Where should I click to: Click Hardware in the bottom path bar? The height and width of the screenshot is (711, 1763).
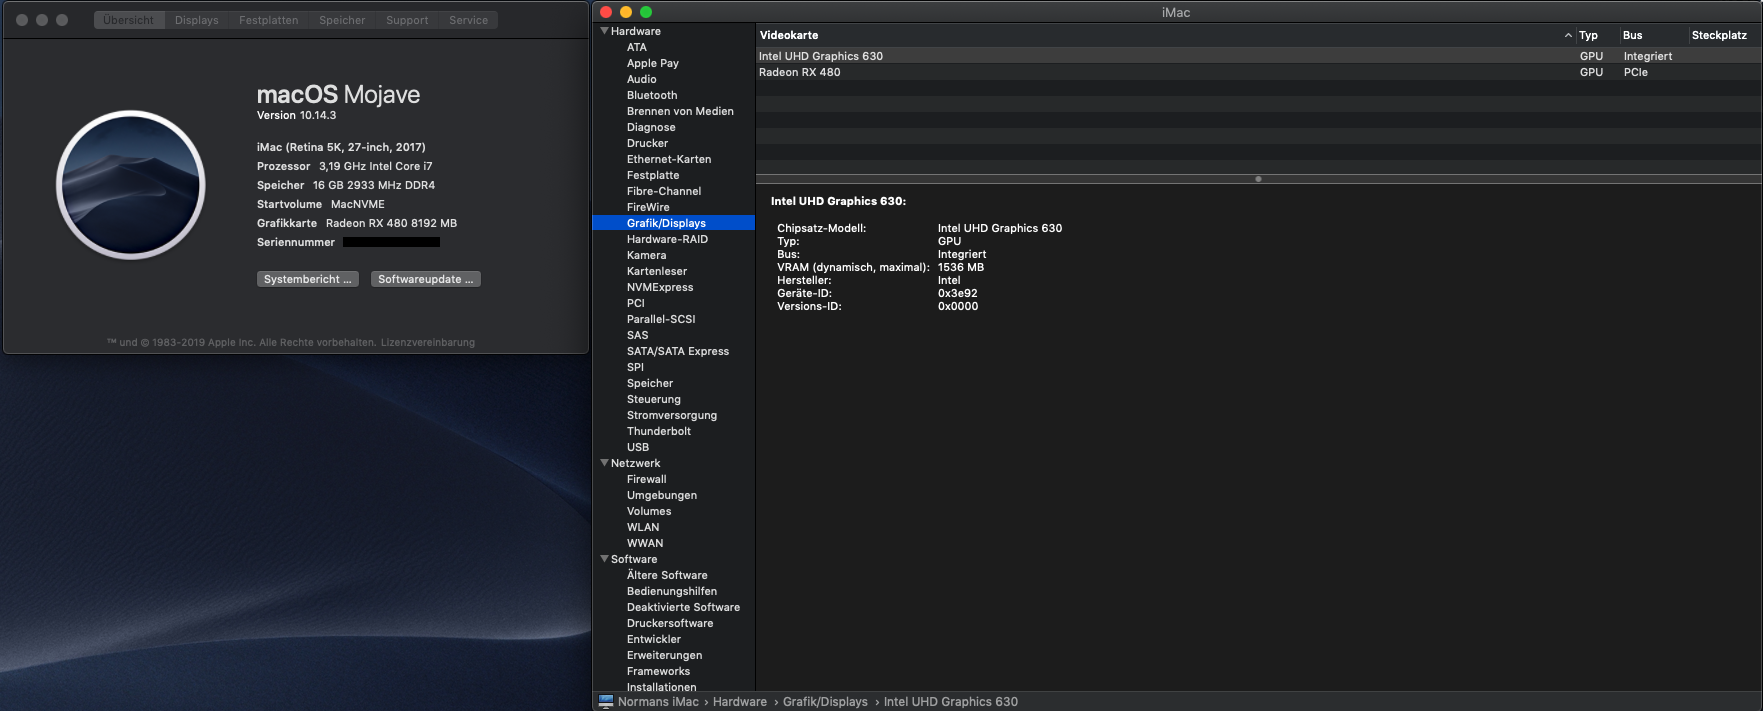[739, 702]
